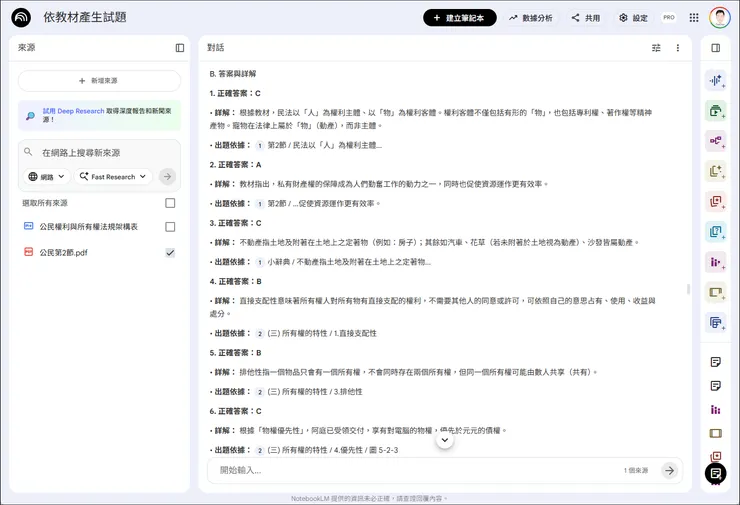Create an Infographic from the pink Studio tile

pos(715,262)
